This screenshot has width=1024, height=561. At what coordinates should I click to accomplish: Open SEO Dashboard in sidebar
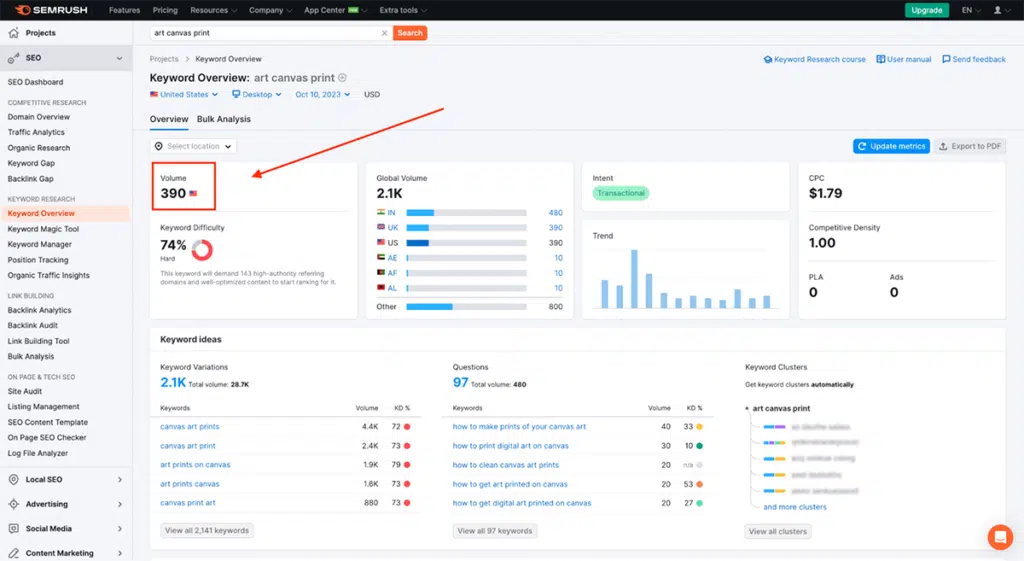pyautogui.click(x=35, y=82)
